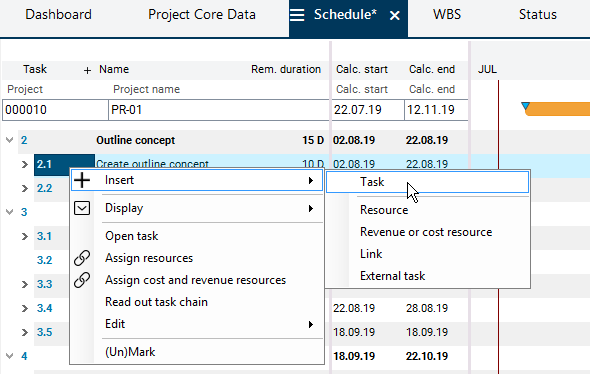Expand task 3.1
590x374 pixels.
tap(25, 237)
